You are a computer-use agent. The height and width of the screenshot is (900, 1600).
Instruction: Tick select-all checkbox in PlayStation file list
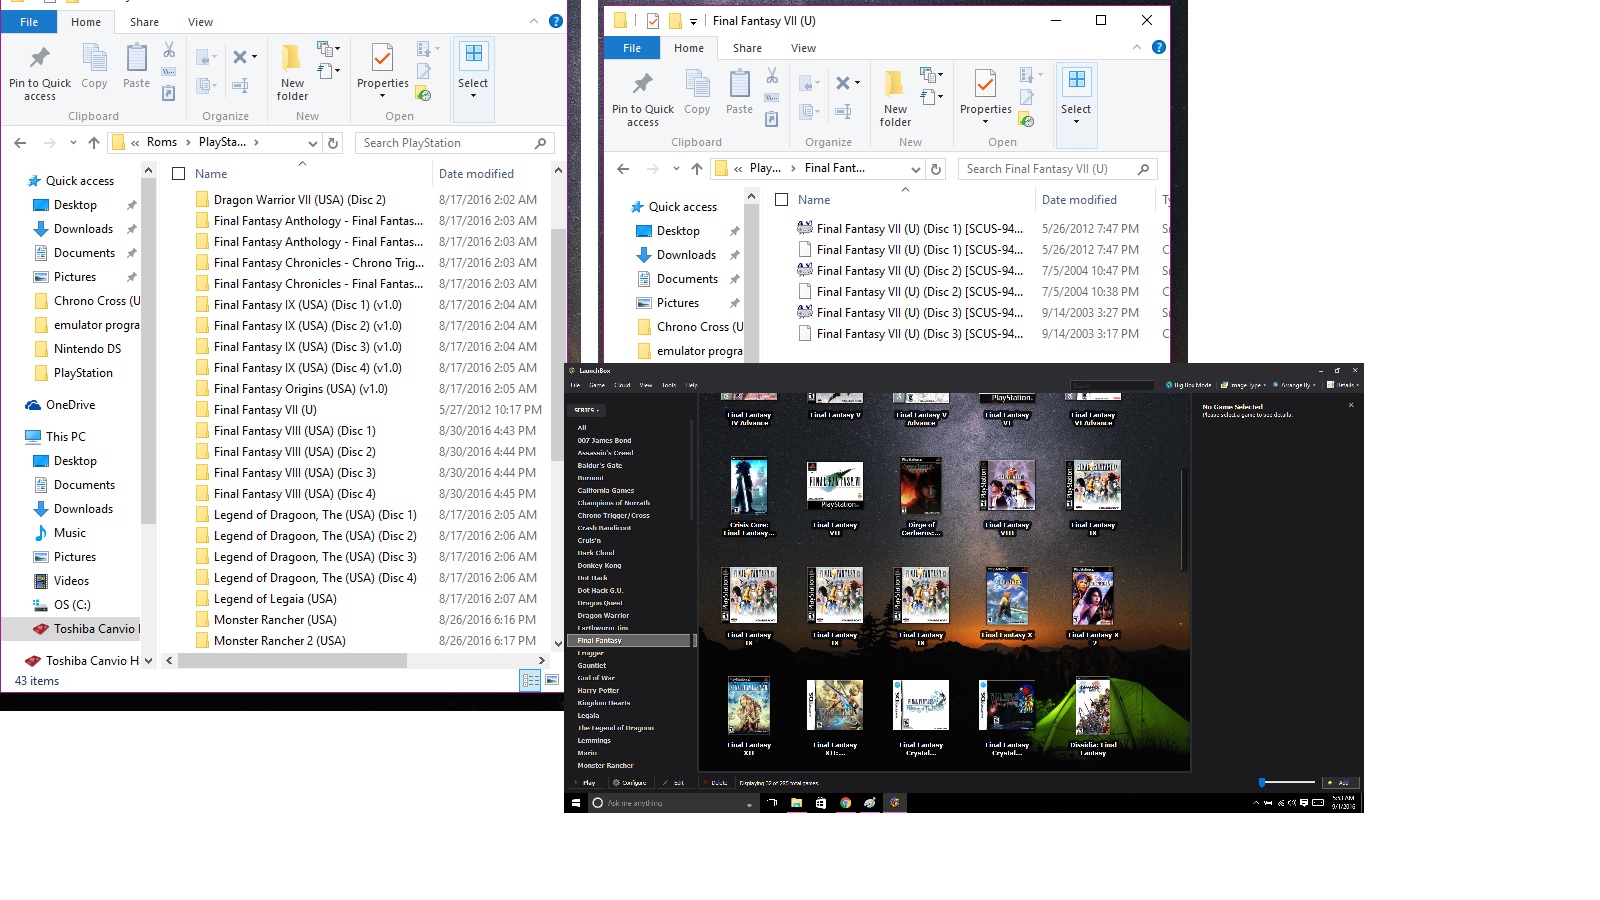pyautogui.click(x=179, y=174)
